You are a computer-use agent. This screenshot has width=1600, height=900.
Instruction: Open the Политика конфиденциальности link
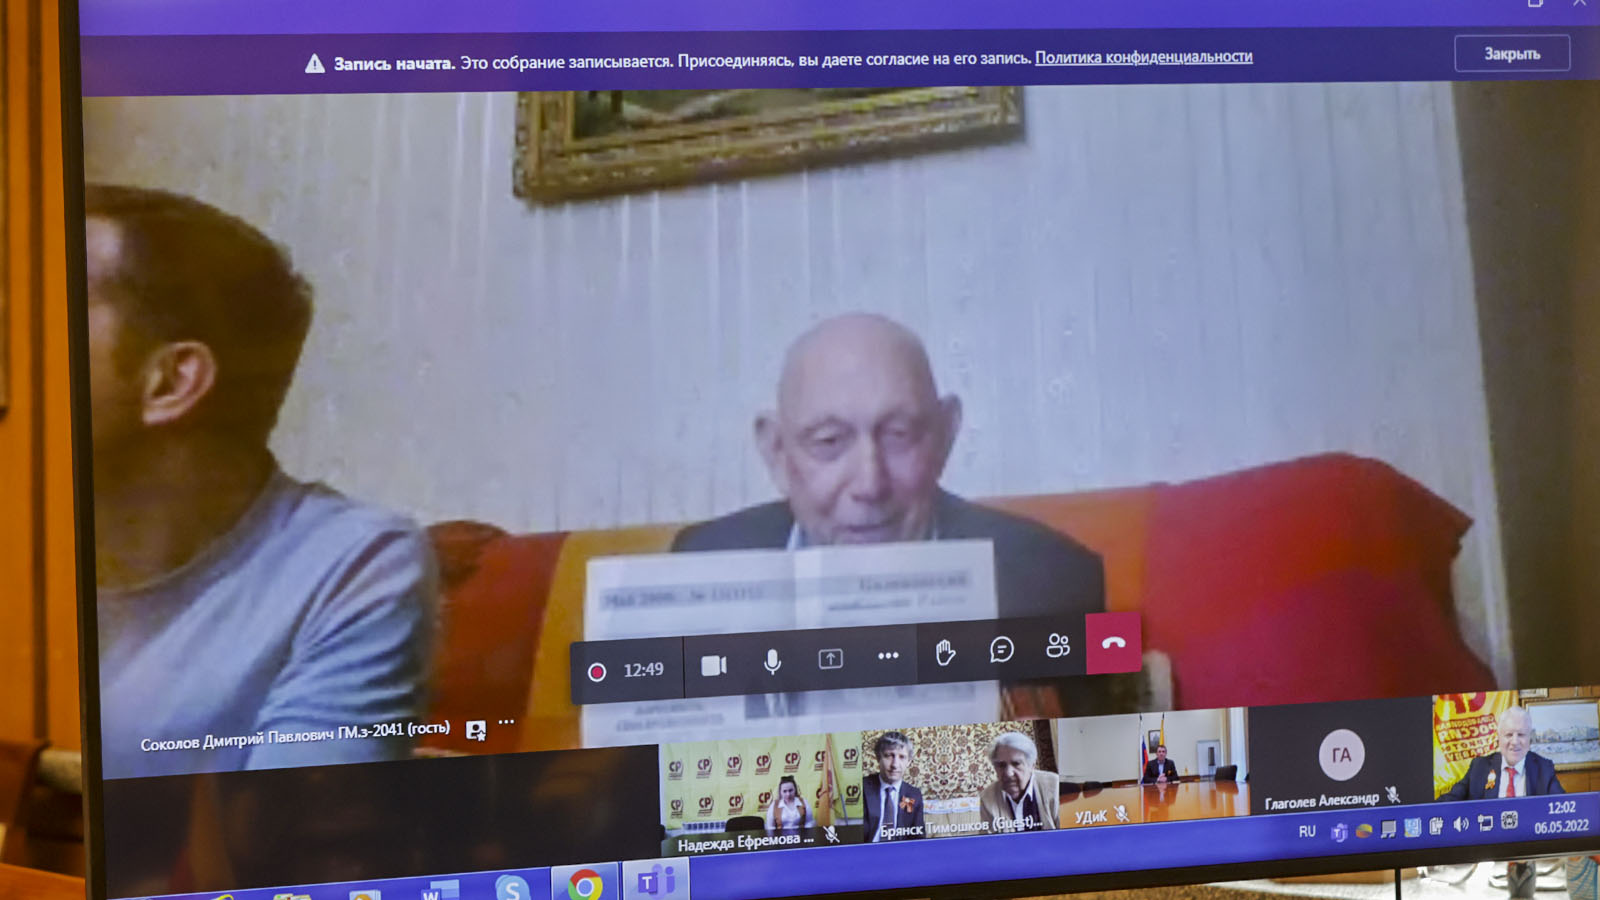click(x=1143, y=57)
